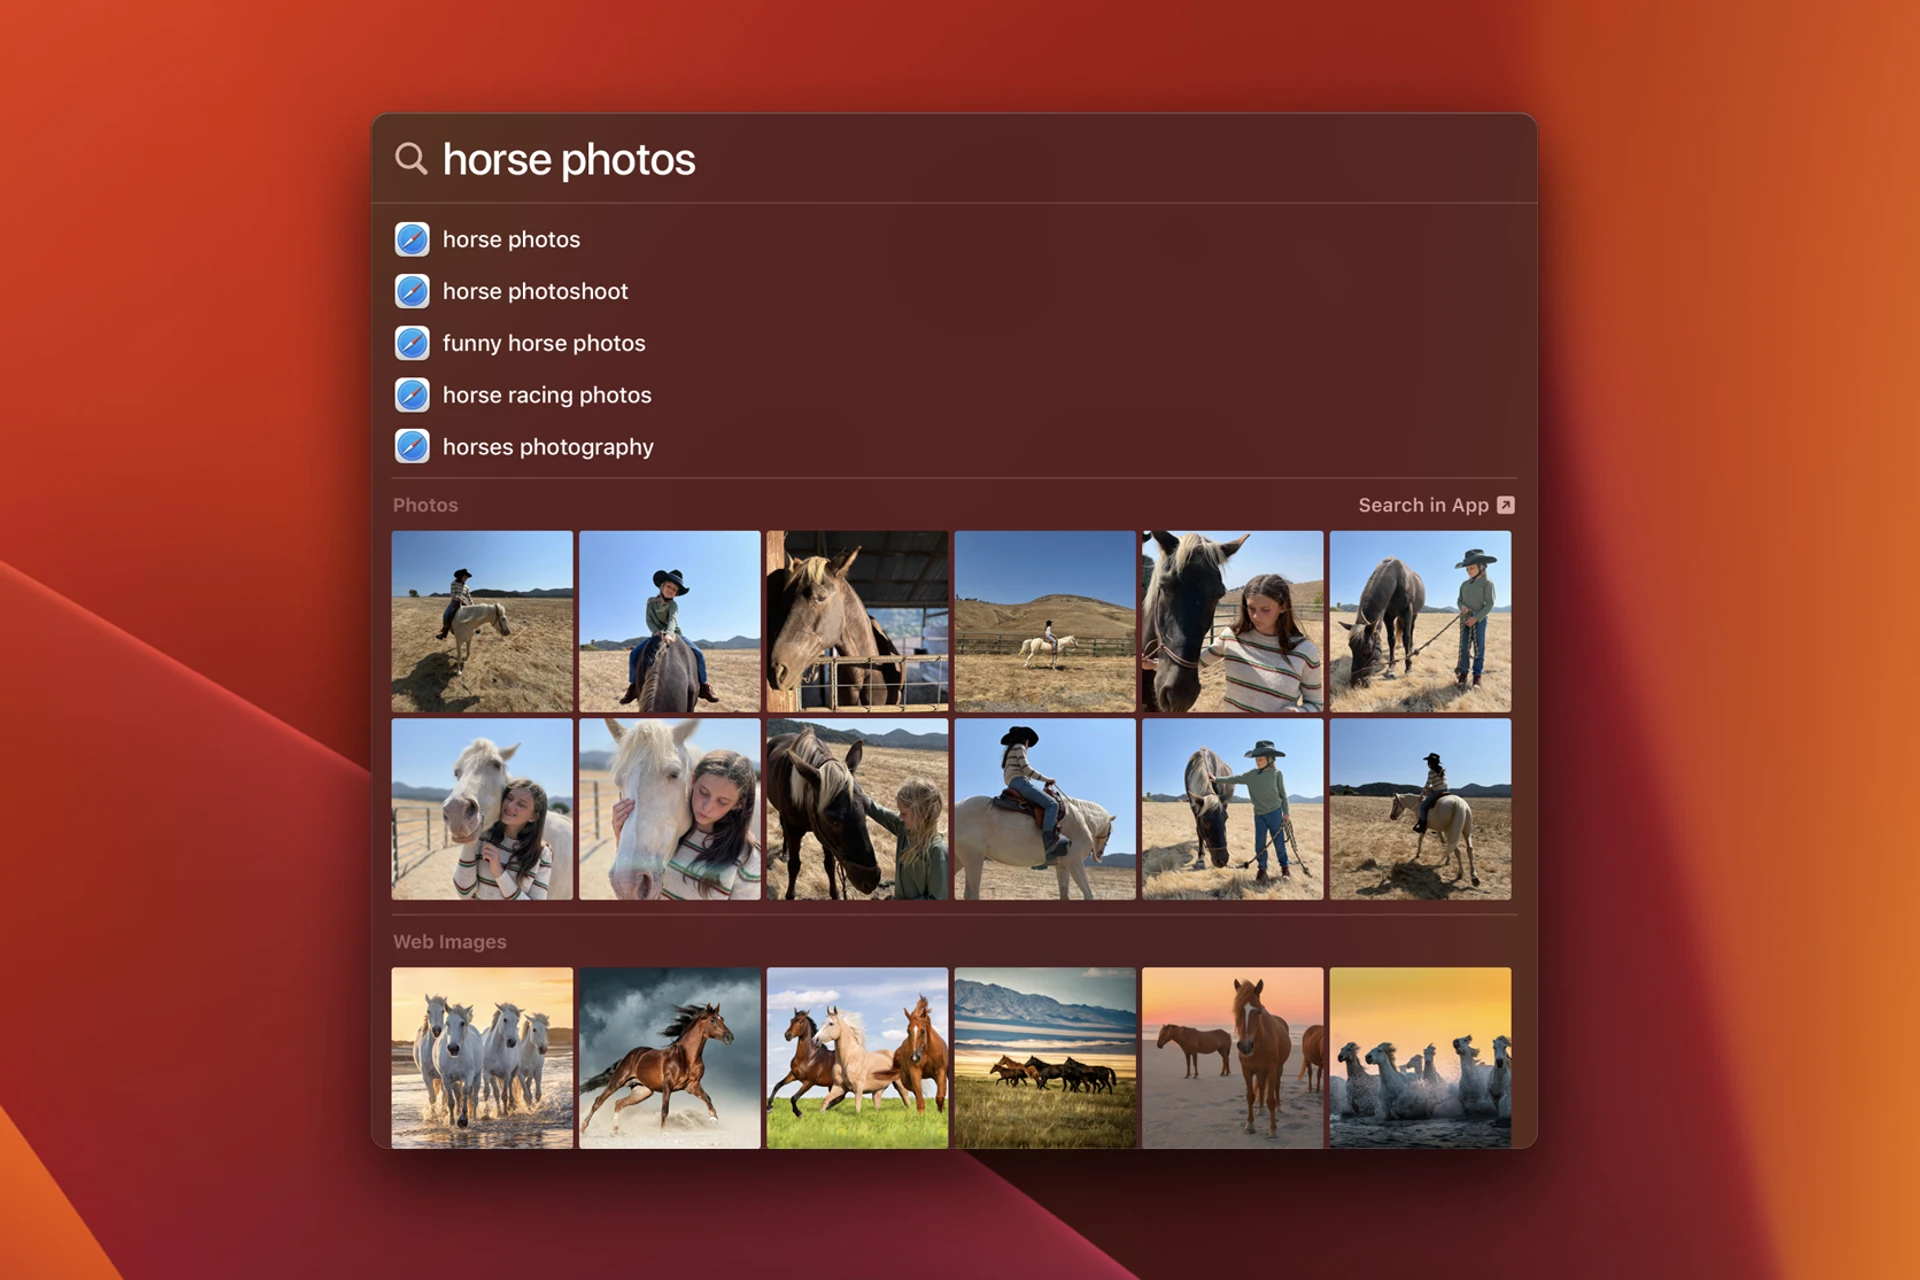Viewport: 1920px width, 1280px height.
Task: Open photo of girl in striped sweater with black horse
Action: click(1233, 621)
